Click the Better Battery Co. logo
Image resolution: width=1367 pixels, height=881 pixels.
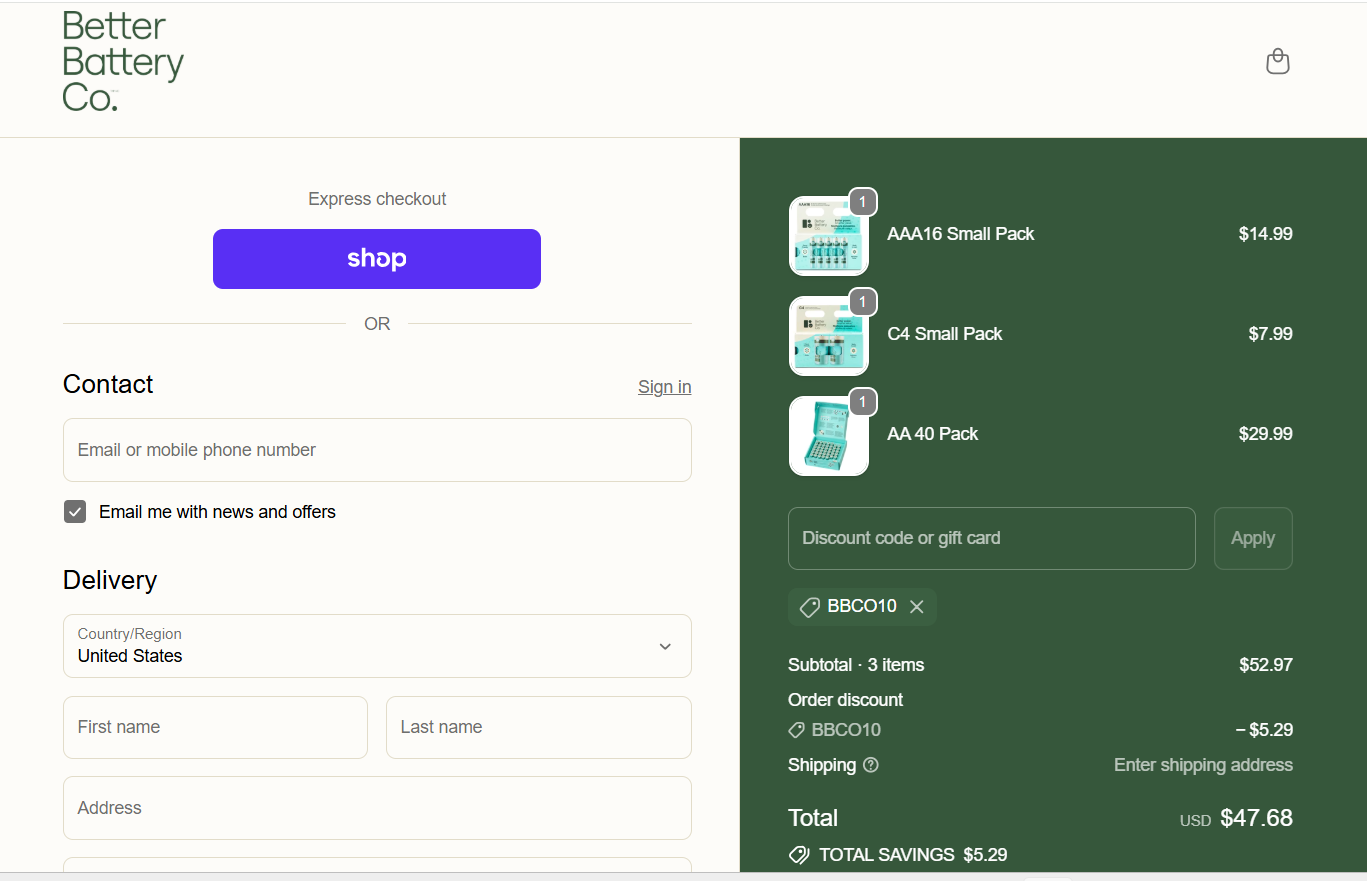tap(123, 61)
